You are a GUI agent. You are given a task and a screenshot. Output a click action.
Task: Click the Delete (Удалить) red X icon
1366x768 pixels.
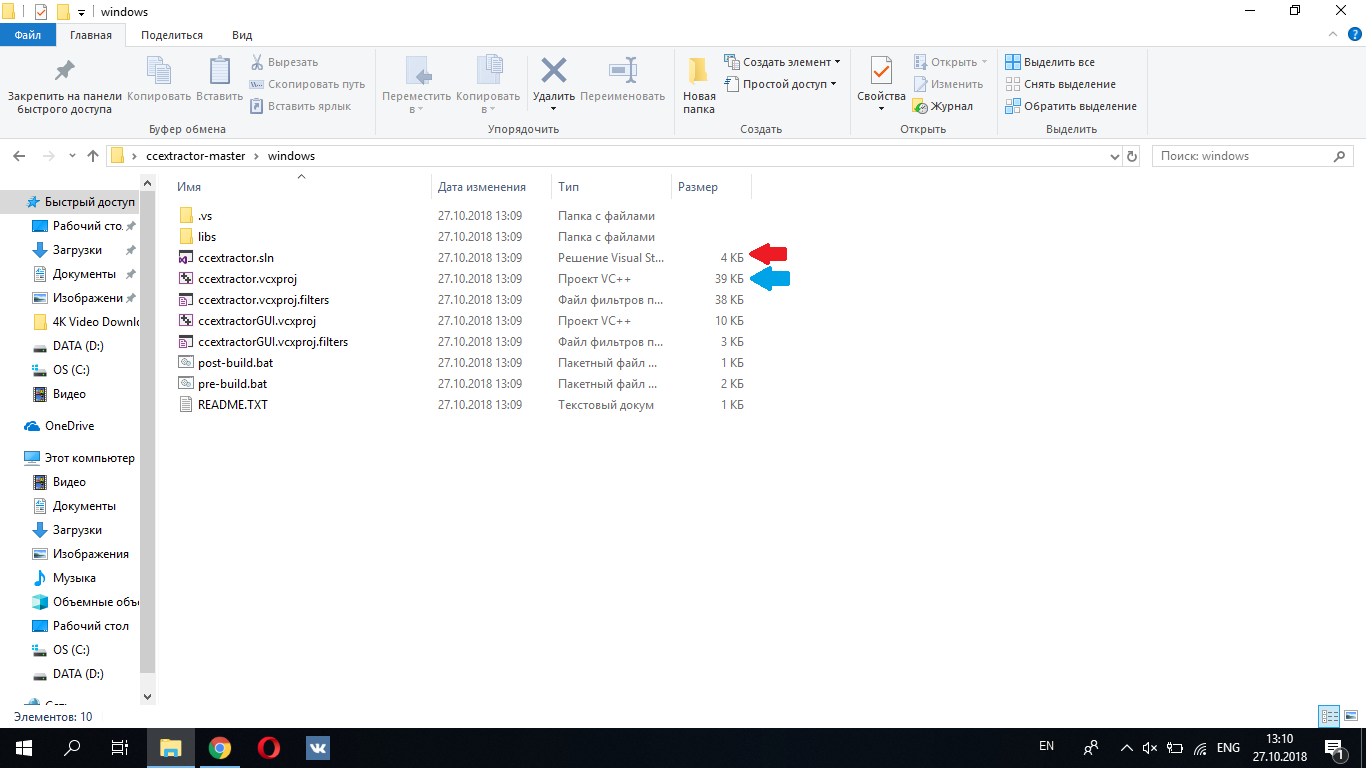[553, 71]
